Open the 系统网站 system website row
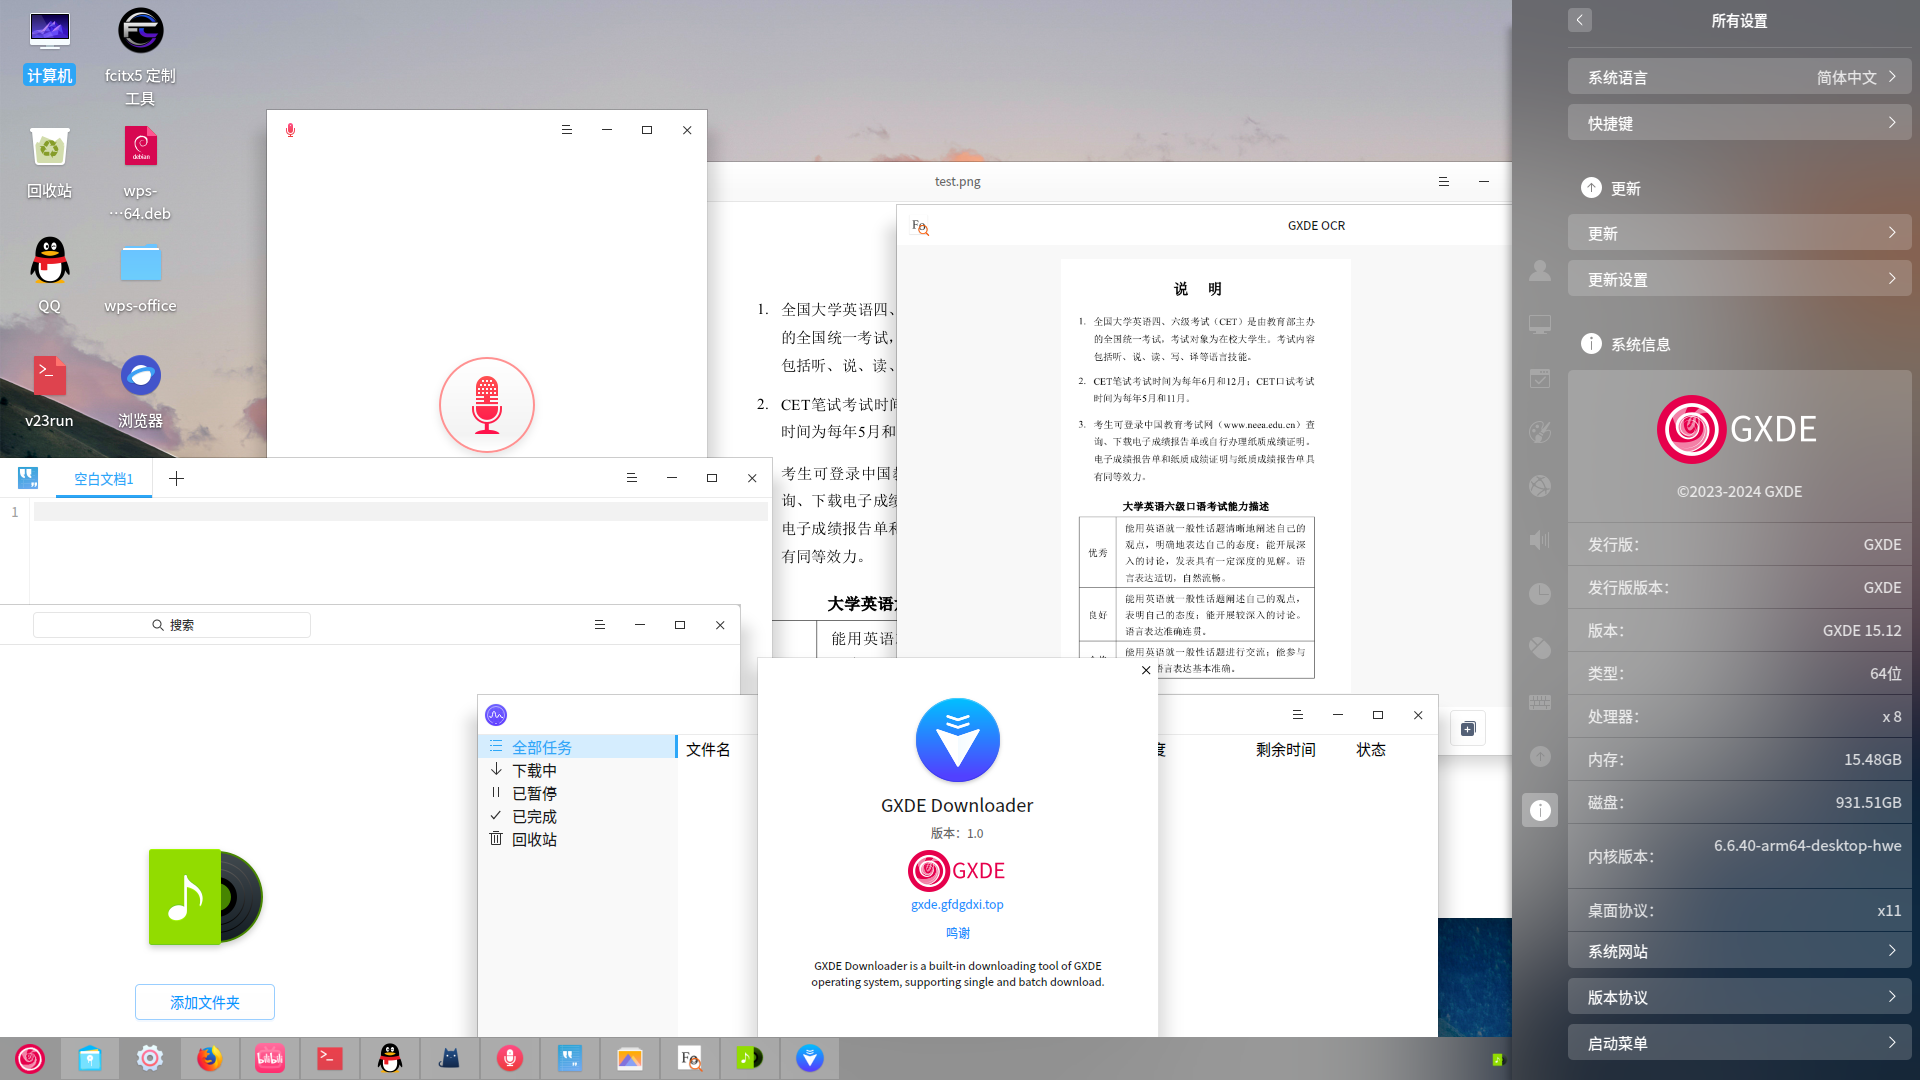 tap(1740, 951)
